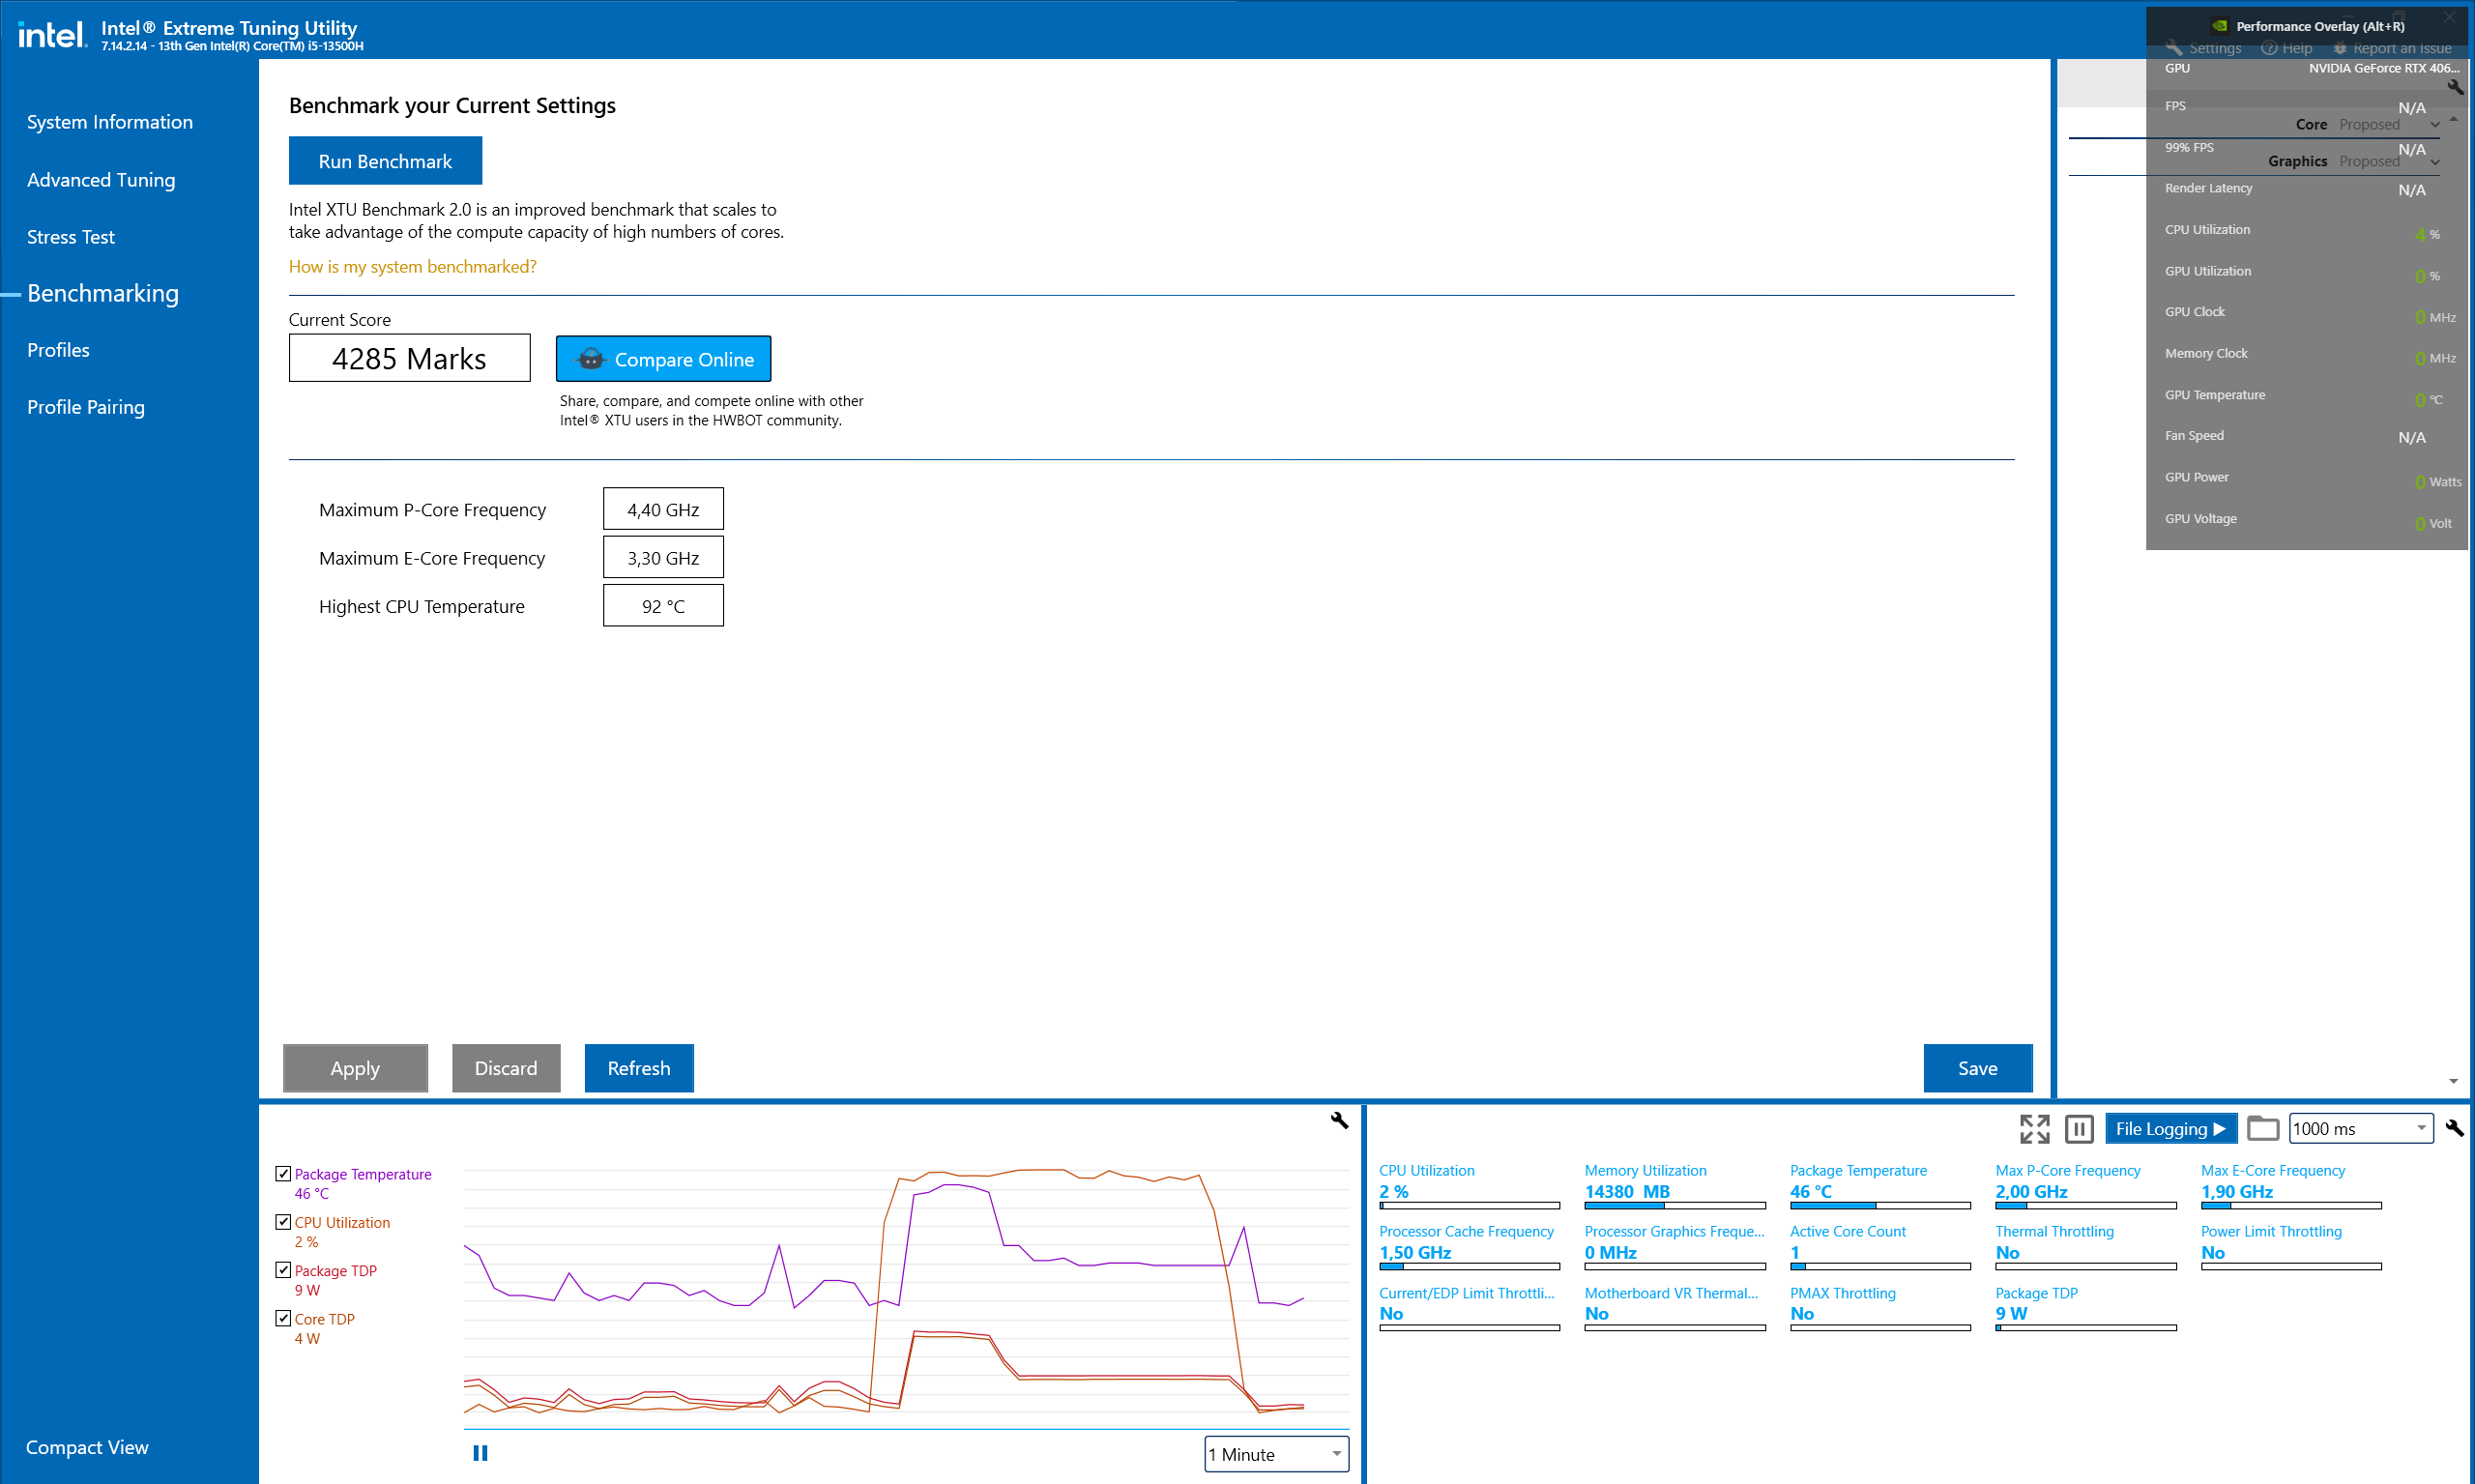Screen dimensions: 2475x1484
Task: Open Profiles page
Action: pos(58,350)
